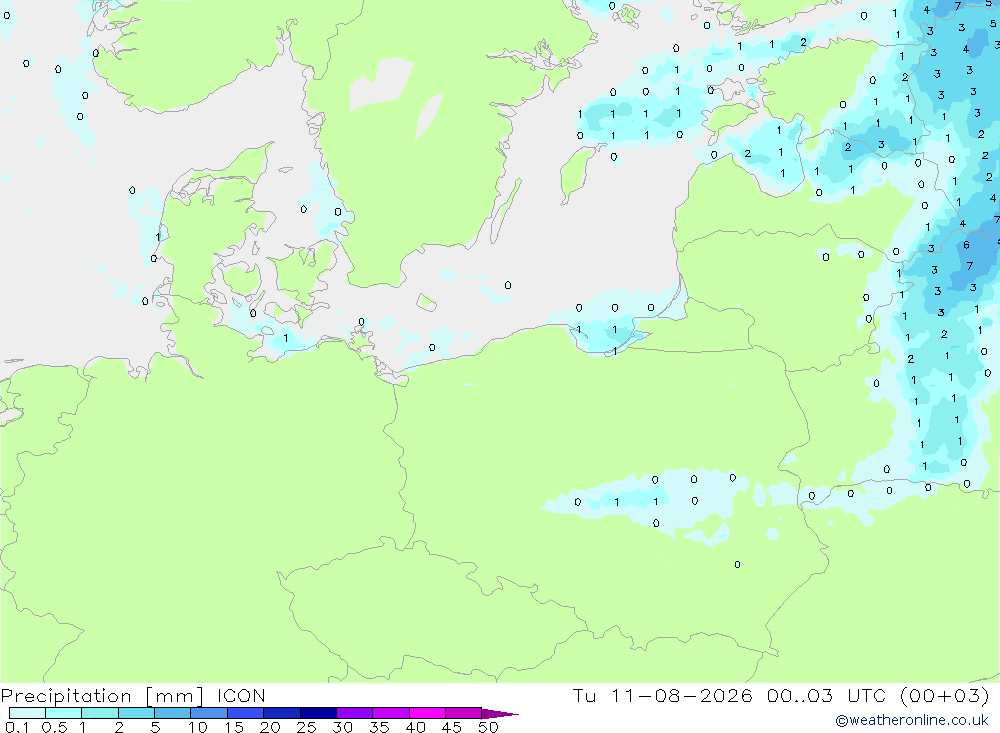Pick the 10–15 mm legend color swatch
Image resolution: width=1000 pixels, height=733 pixels.
(209, 713)
